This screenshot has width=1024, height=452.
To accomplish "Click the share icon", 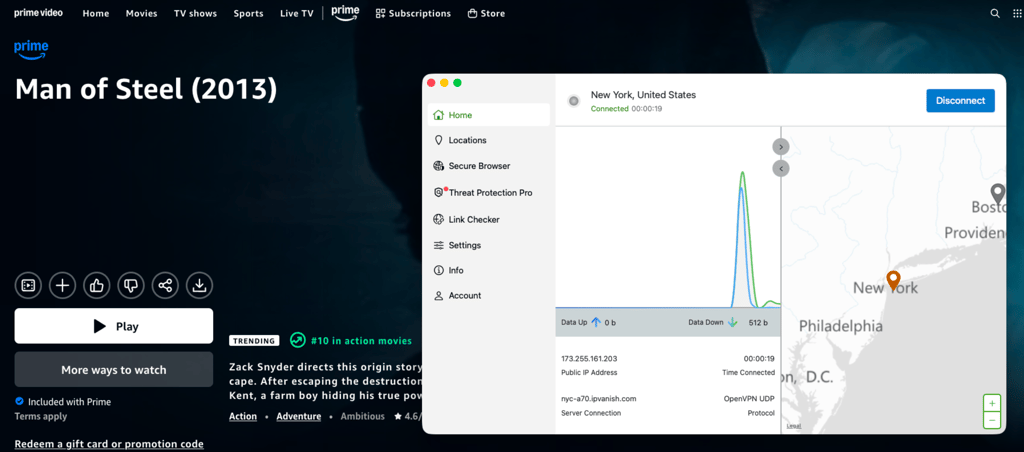I will [x=165, y=285].
